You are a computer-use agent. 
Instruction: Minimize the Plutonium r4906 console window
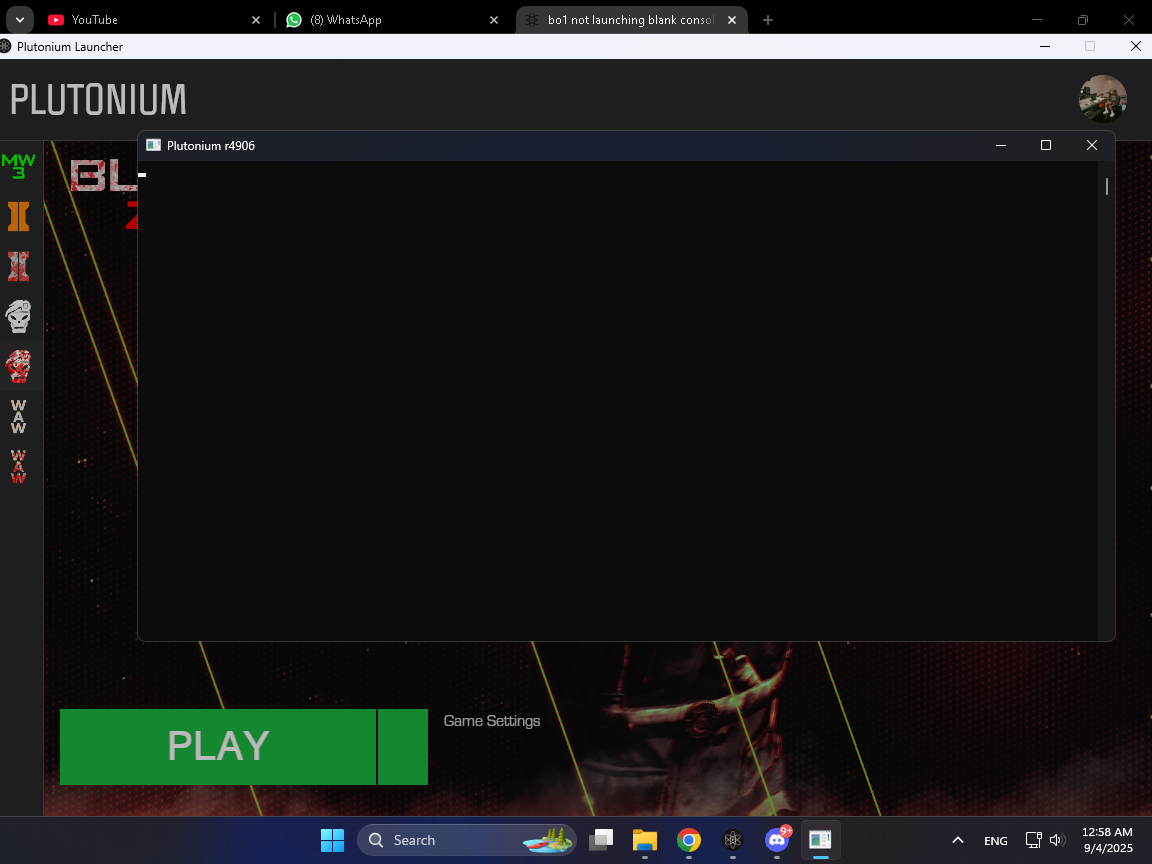1001,145
